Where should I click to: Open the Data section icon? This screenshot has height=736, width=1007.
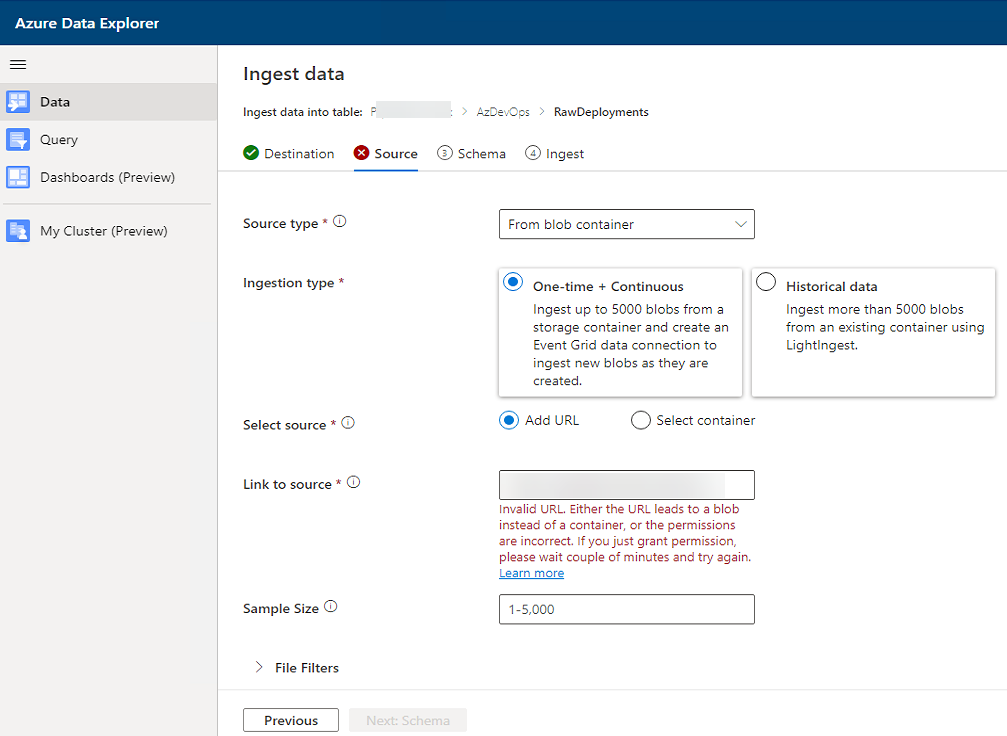[x=18, y=101]
